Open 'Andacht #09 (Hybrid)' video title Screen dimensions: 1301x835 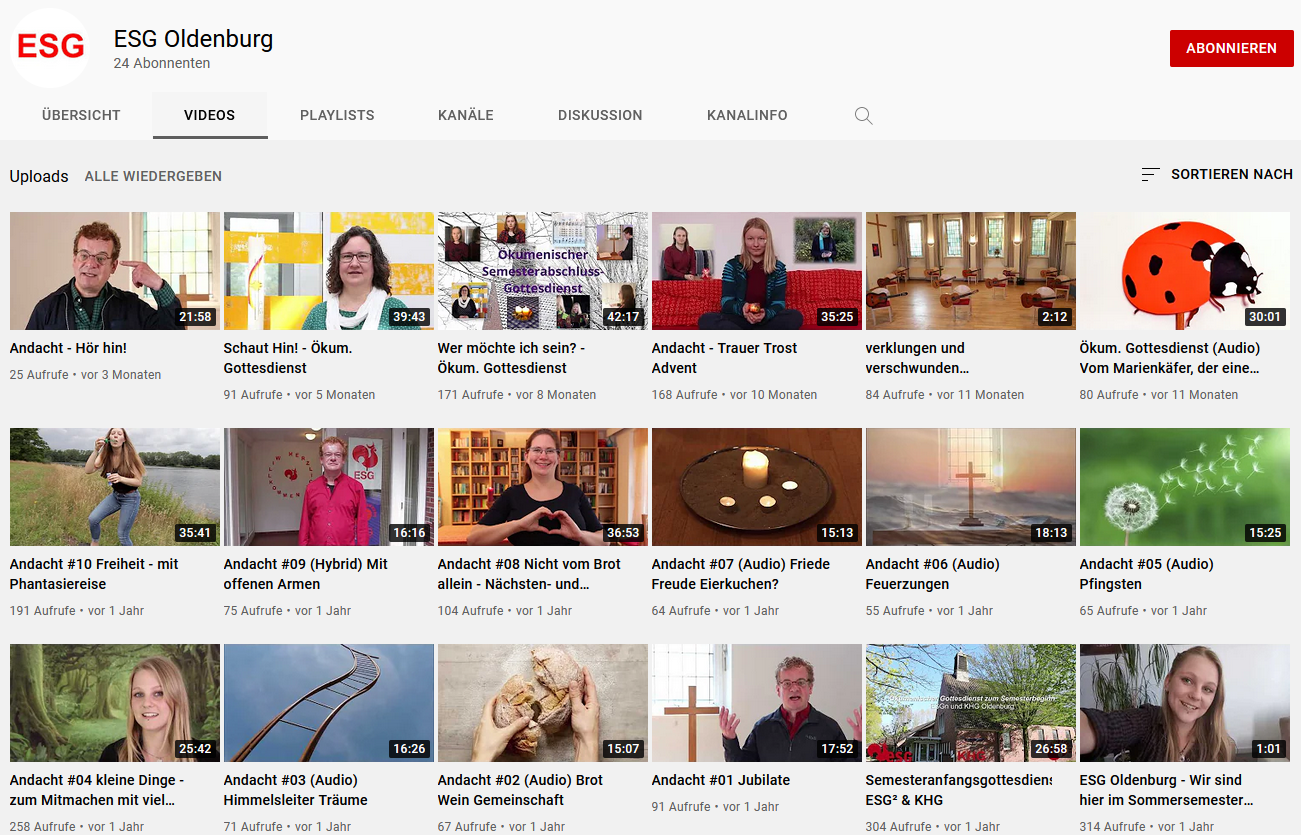pos(306,574)
